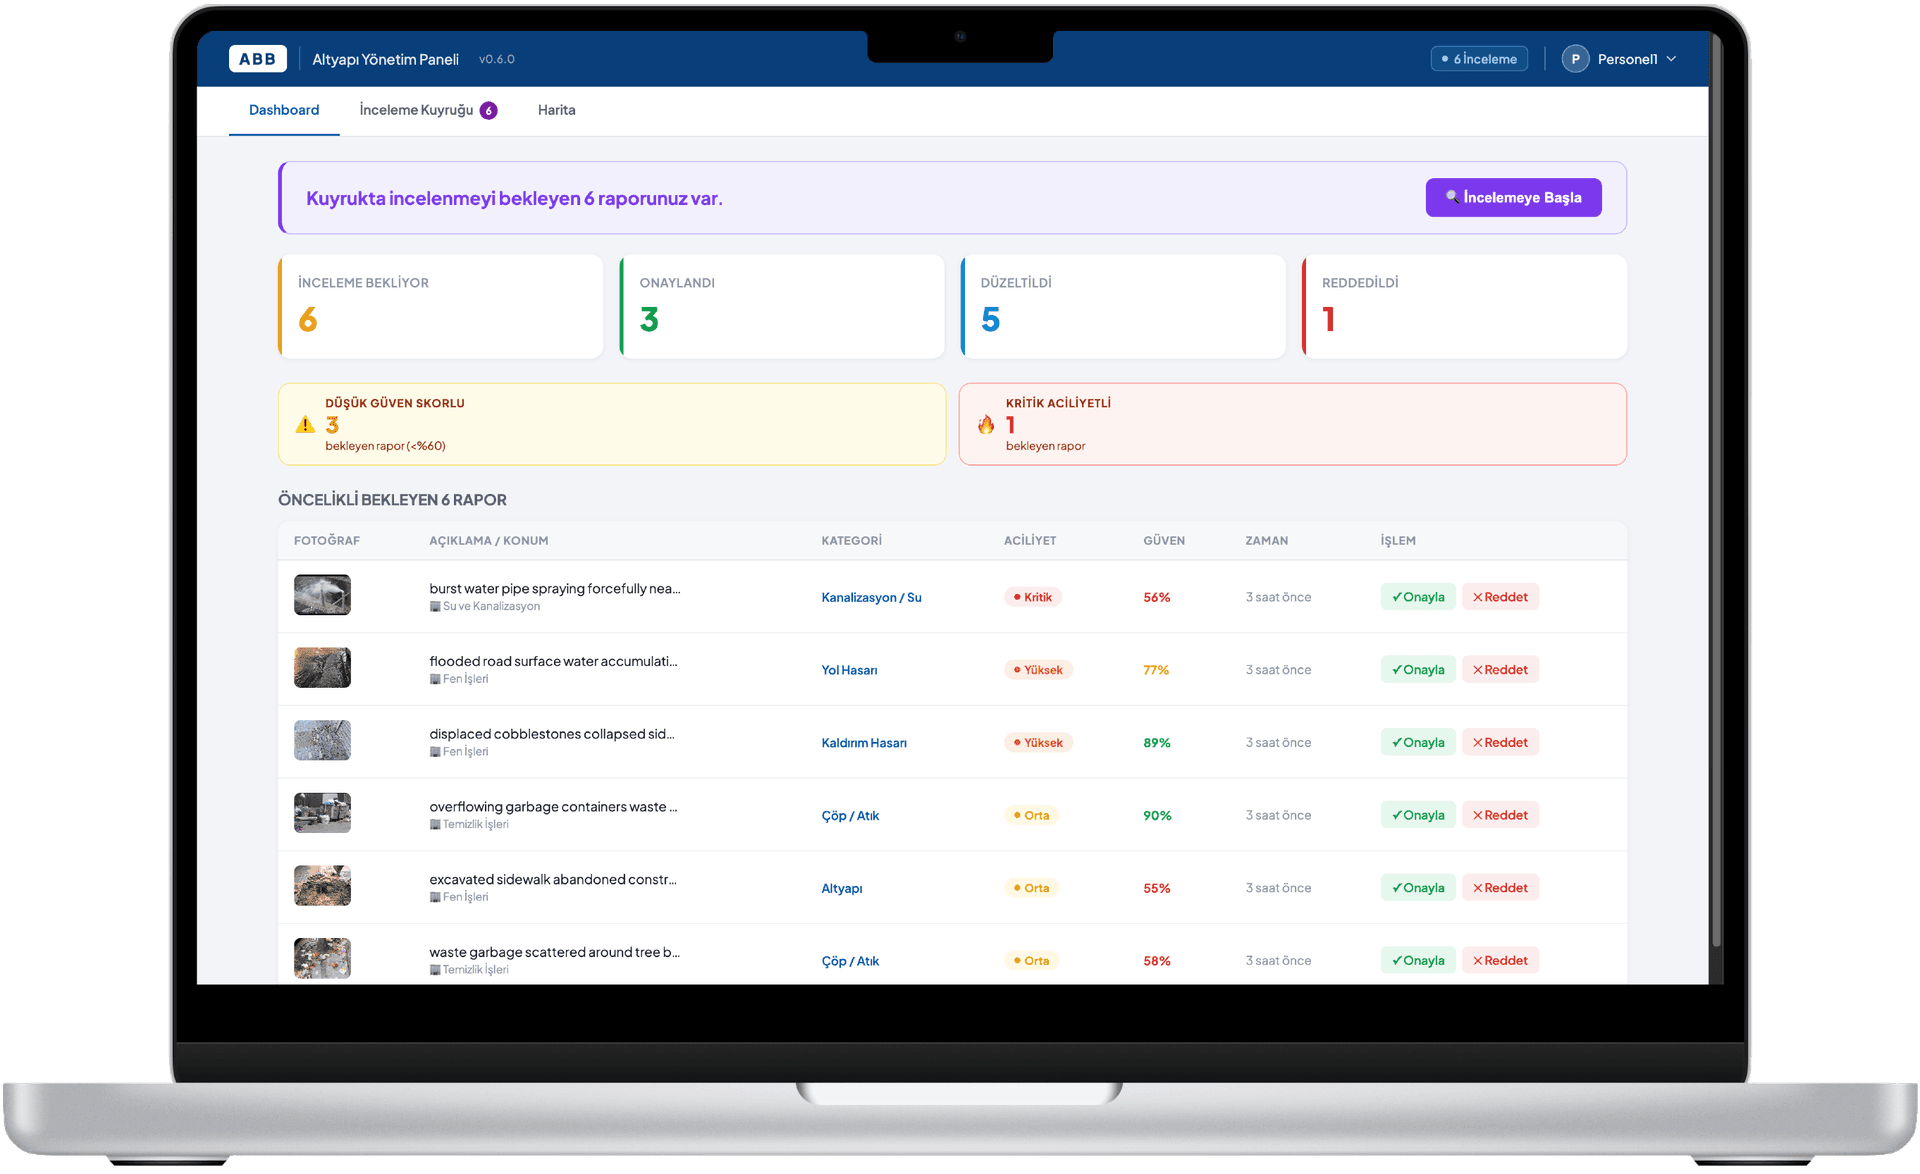Open the Harita tab
The width and height of the screenshot is (1920, 1174).
(556, 110)
